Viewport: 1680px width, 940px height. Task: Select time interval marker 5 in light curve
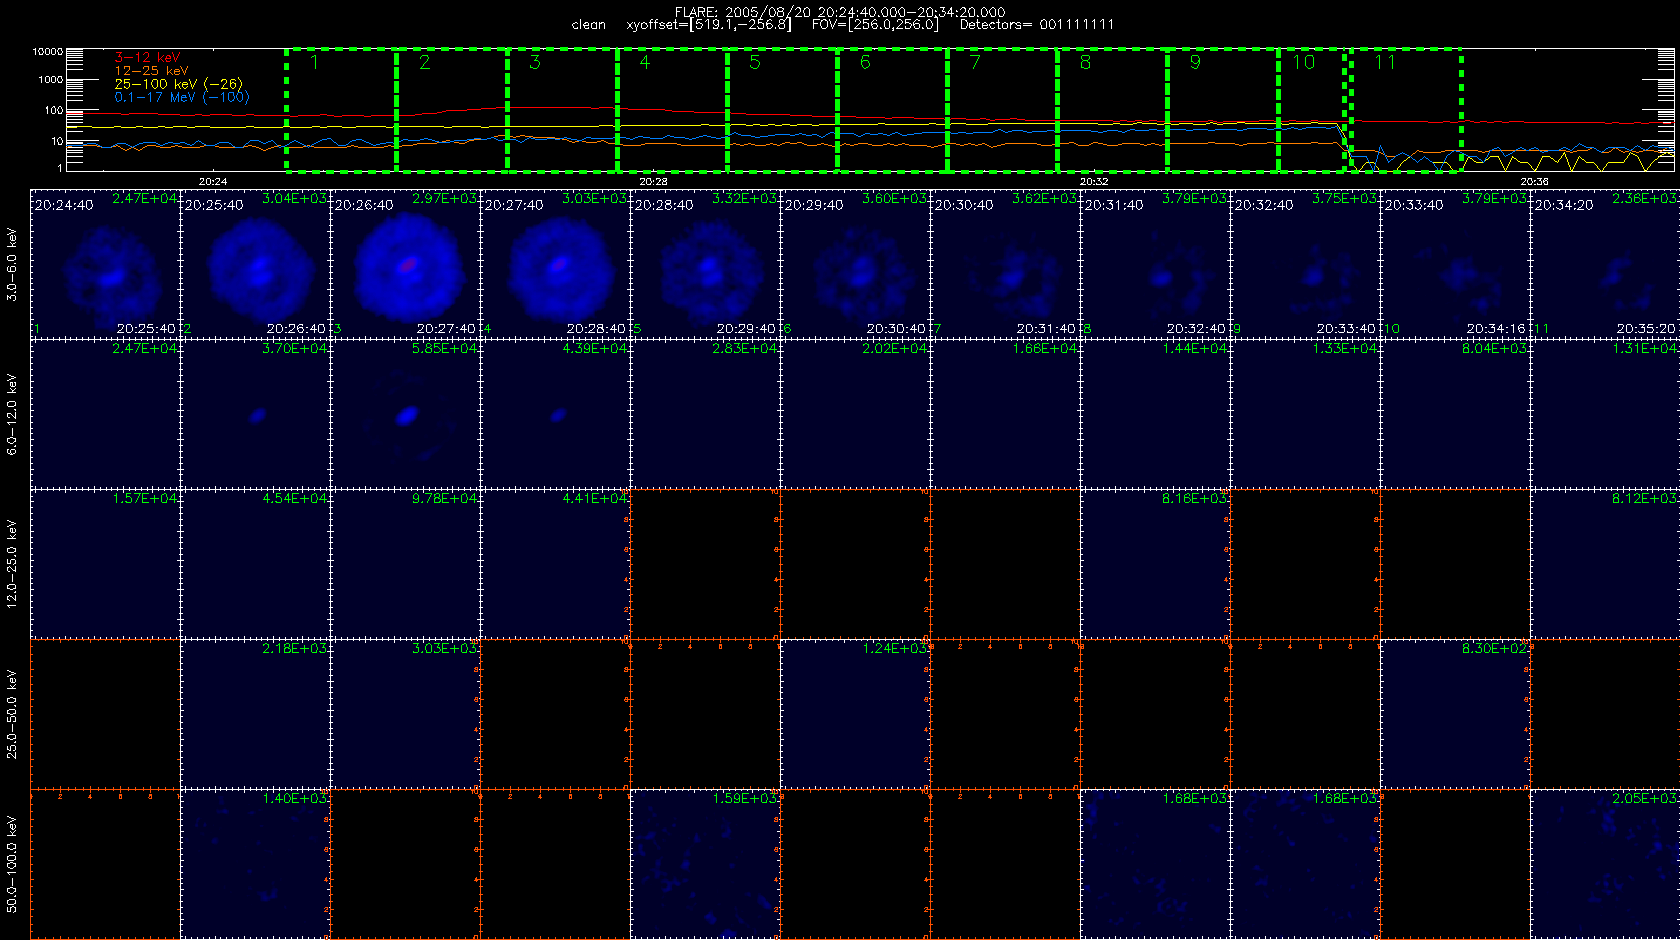click(x=755, y=62)
